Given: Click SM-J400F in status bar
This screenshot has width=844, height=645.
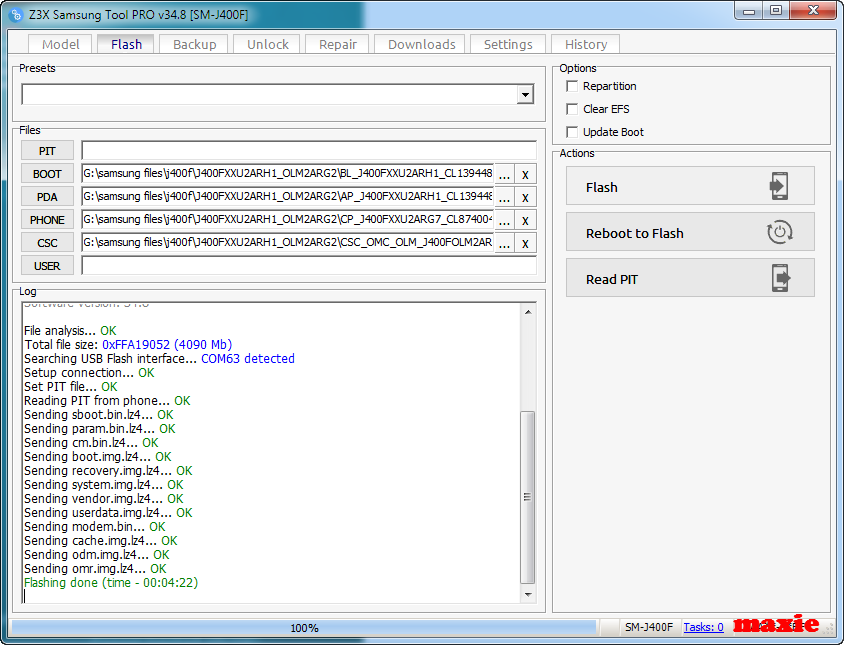Looking at the screenshot, I should coord(649,627).
